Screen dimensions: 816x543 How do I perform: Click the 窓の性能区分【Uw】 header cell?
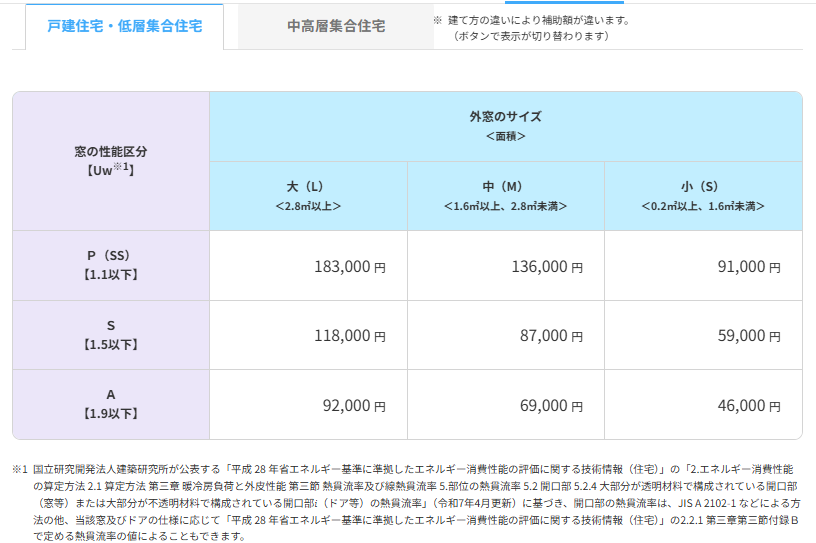point(111,161)
